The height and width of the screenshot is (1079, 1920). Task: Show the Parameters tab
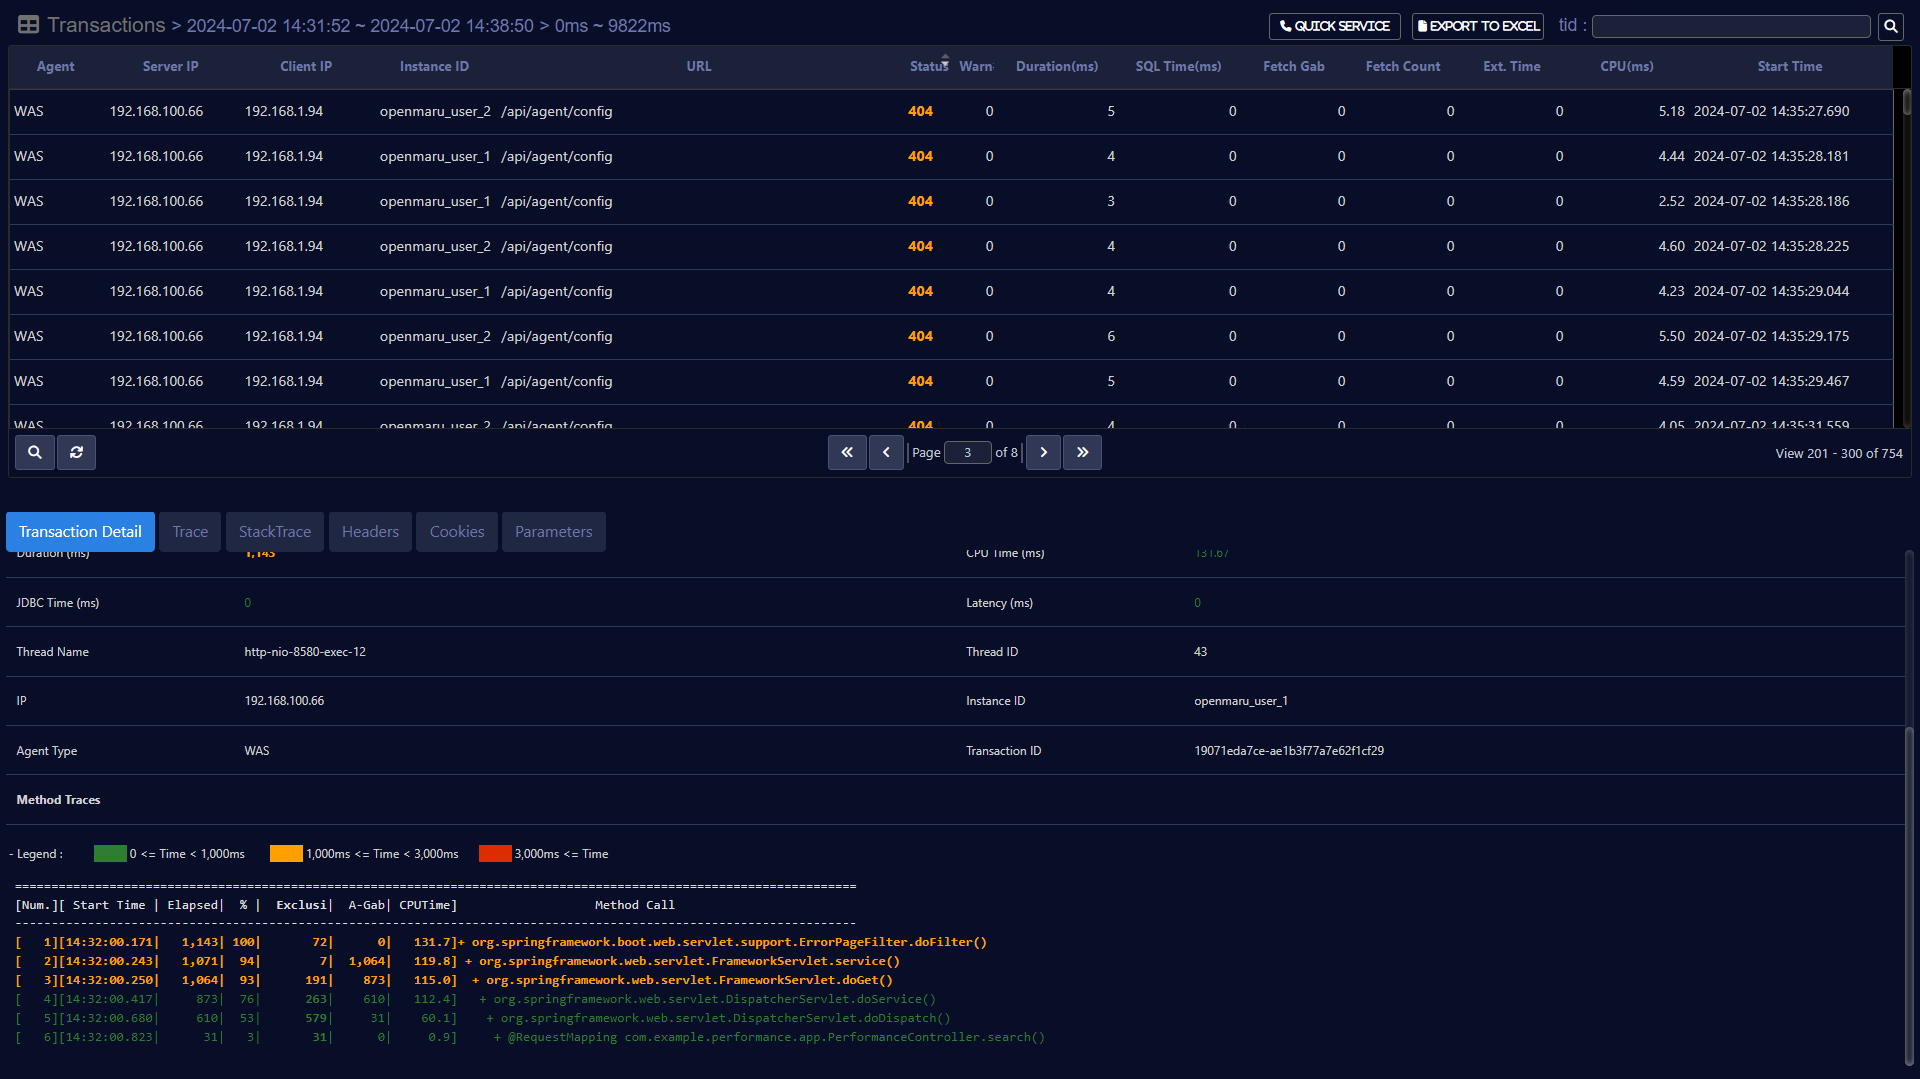coord(553,532)
